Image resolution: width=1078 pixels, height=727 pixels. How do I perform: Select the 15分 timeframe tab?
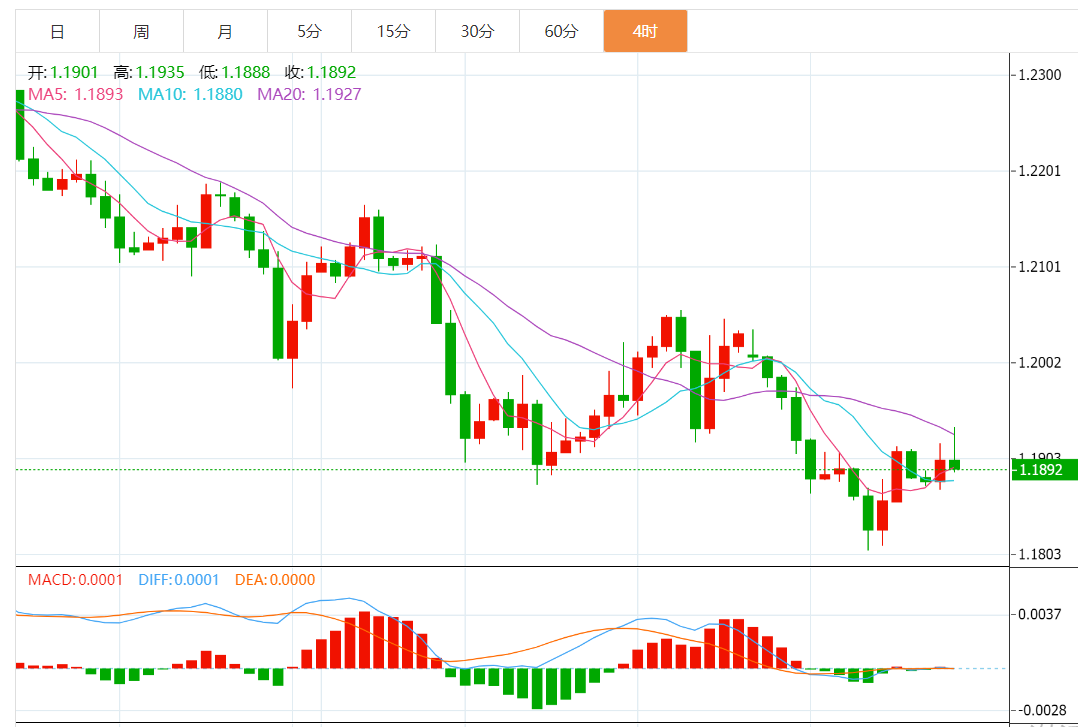[393, 31]
